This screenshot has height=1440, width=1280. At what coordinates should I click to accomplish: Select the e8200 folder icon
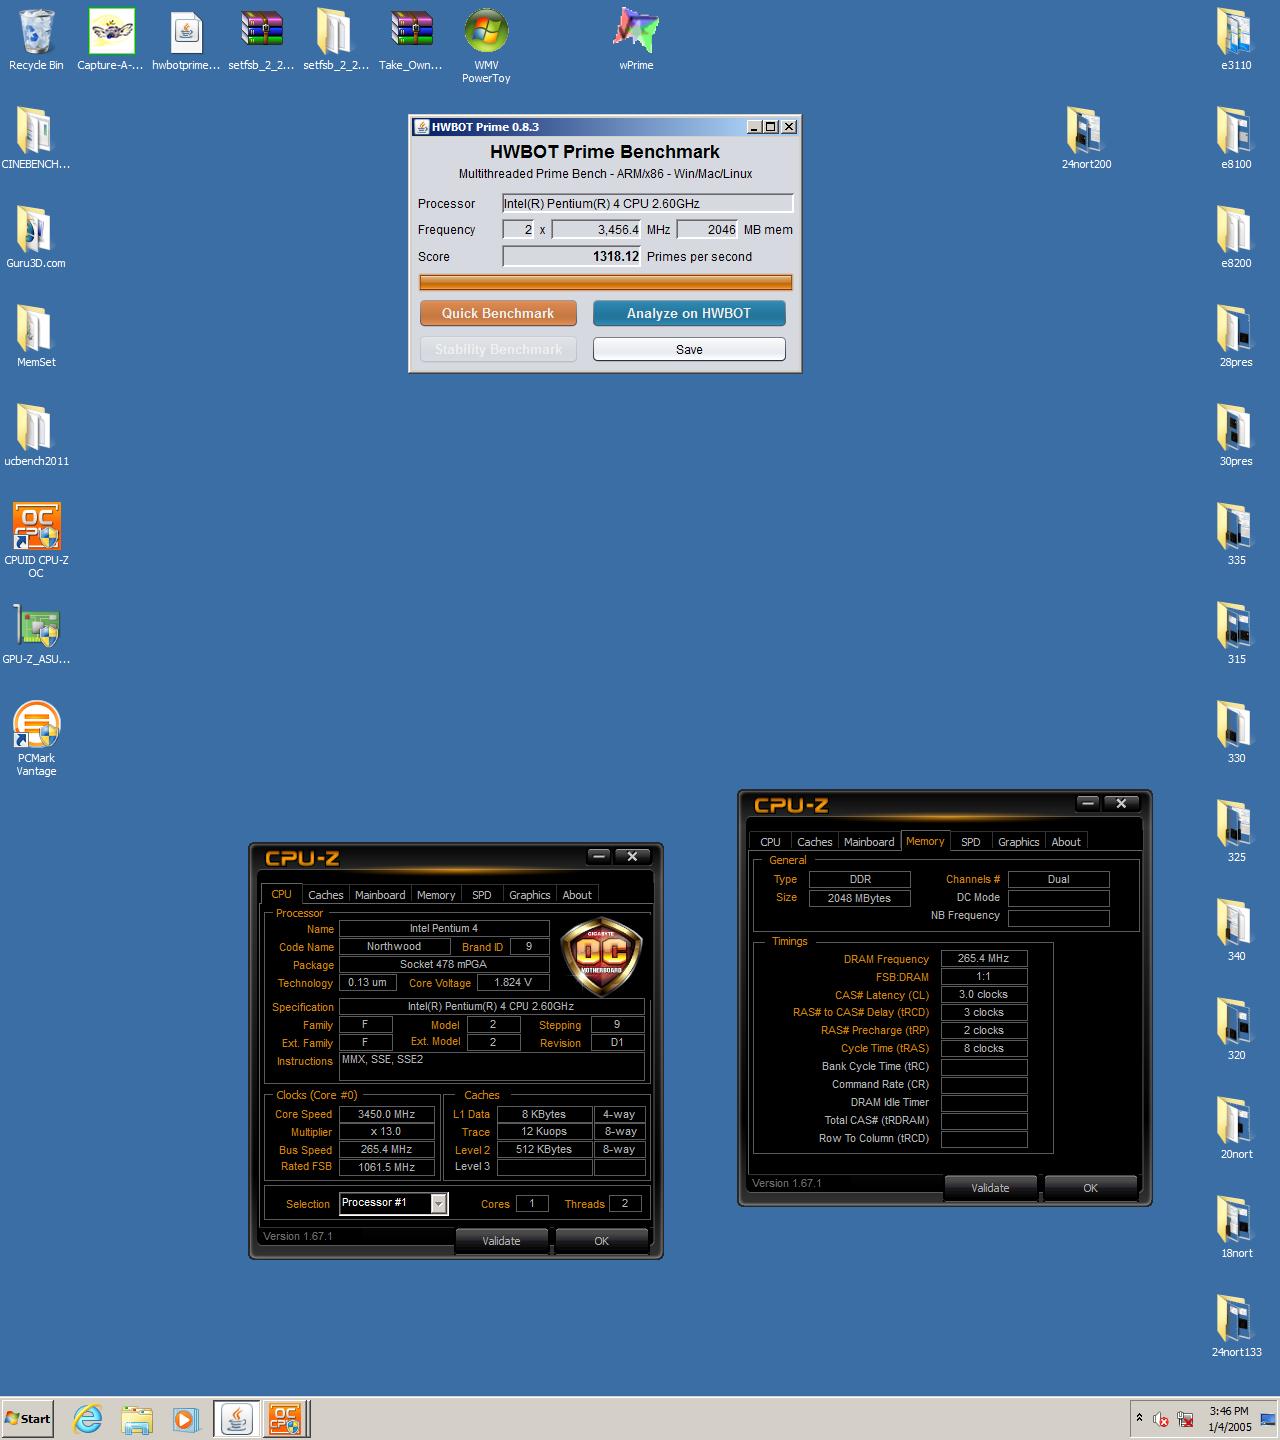pyautogui.click(x=1236, y=237)
